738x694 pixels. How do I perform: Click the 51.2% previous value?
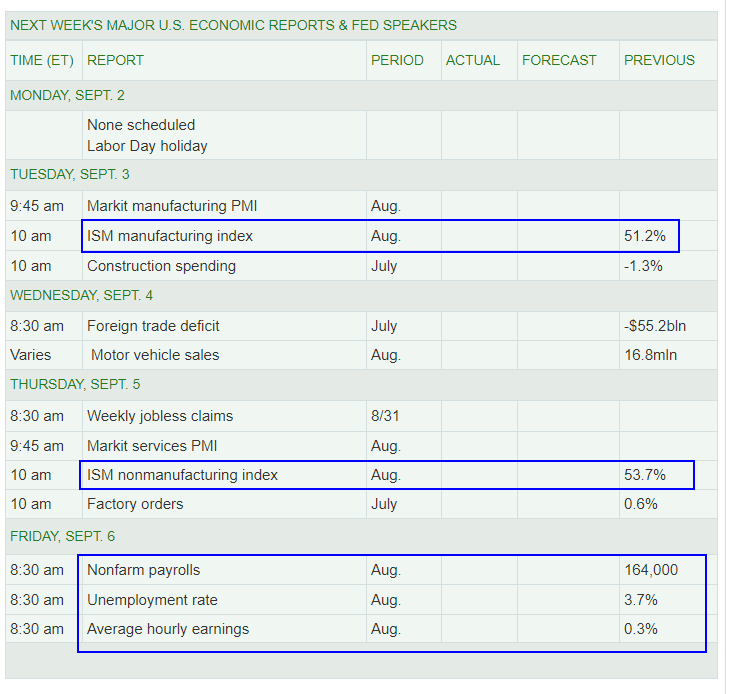click(x=645, y=236)
